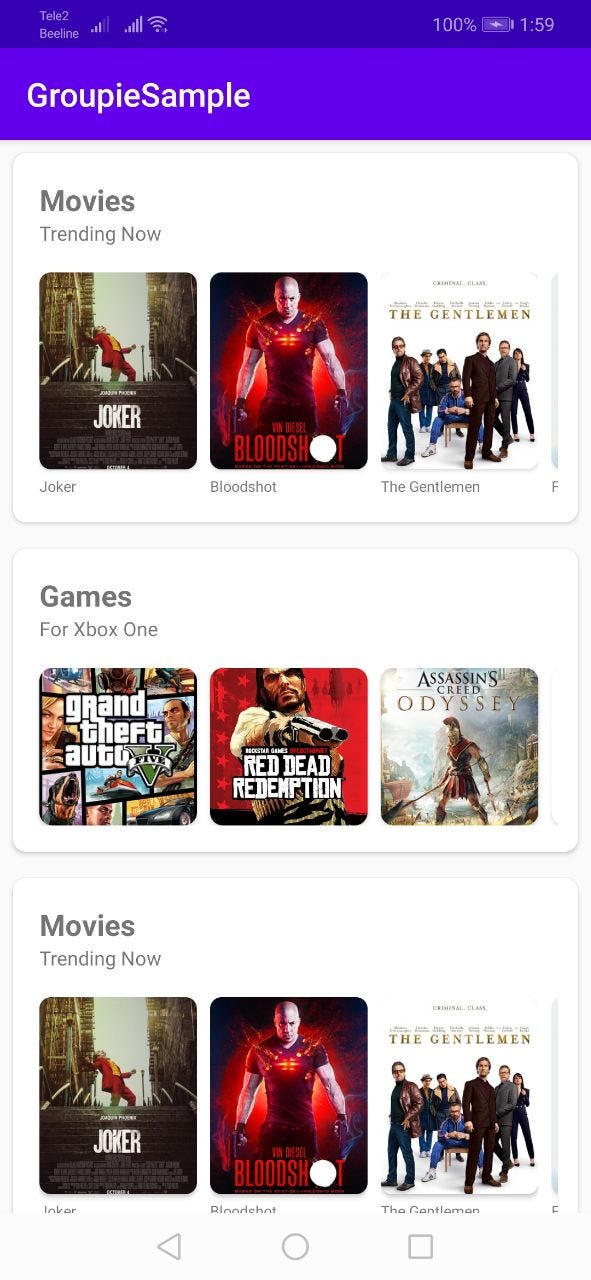The height and width of the screenshot is (1280, 591).
Task: Tap the battery icon in status bar
Action: coord(497,24)
